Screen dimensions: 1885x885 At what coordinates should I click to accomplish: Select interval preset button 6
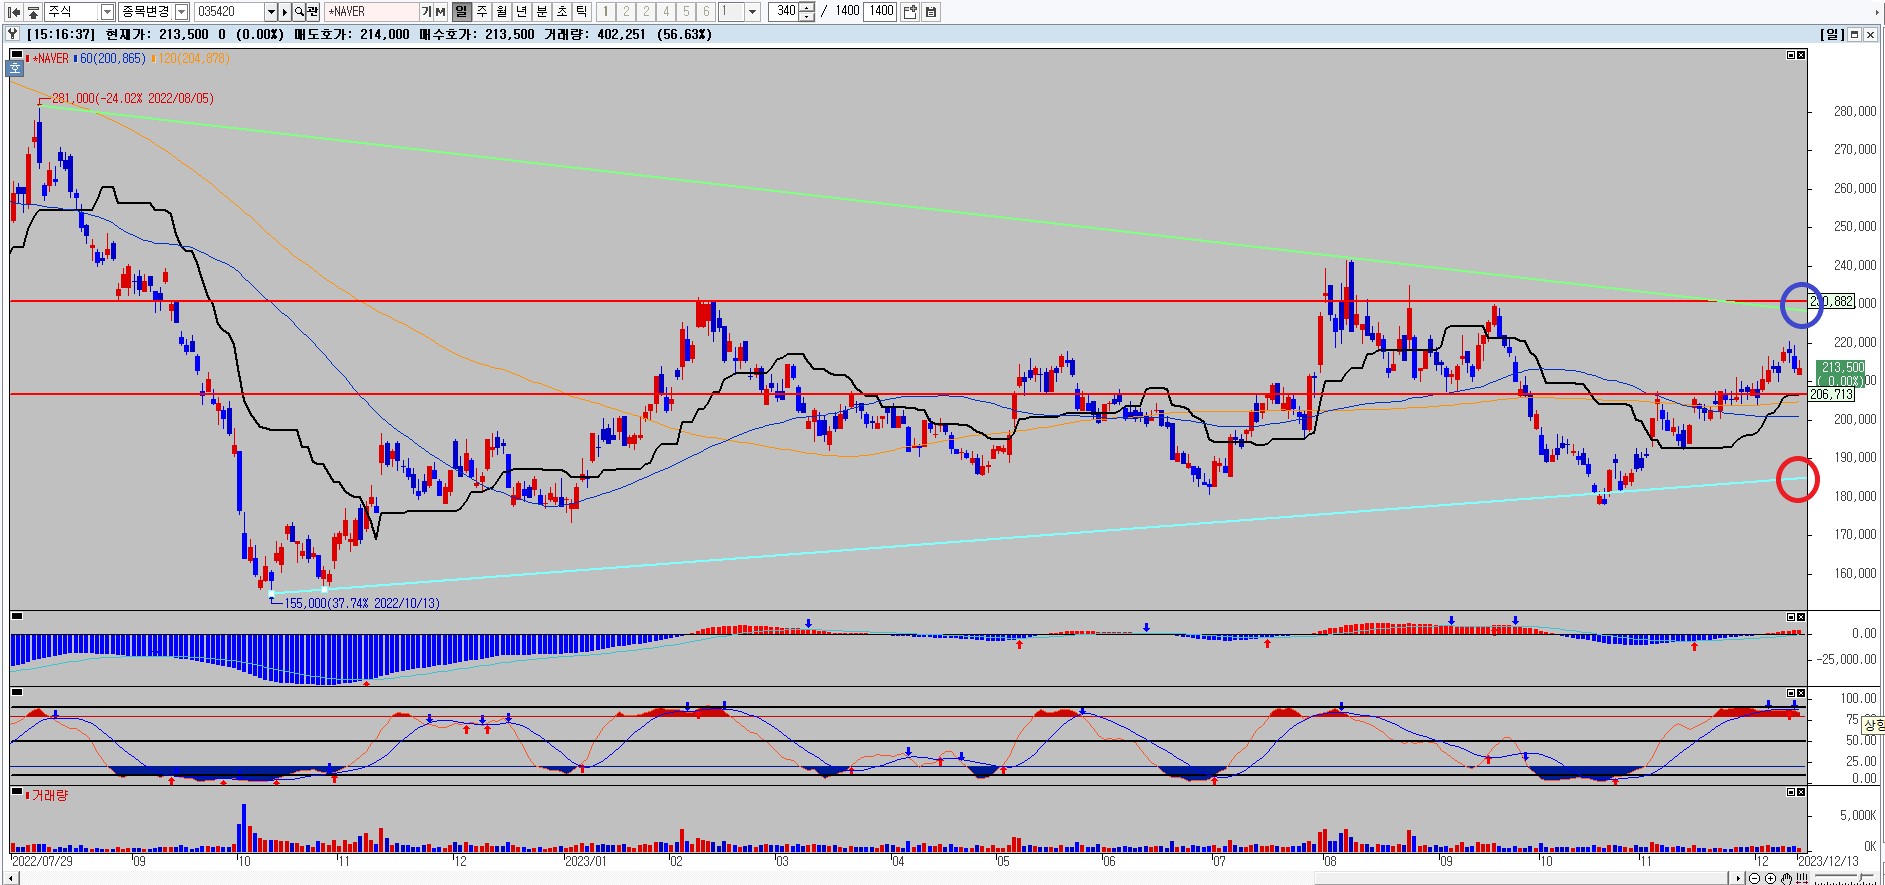tap(706, 12)
